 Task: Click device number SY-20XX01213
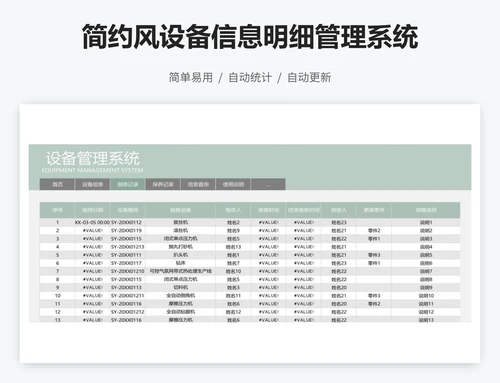tap(128, 247)
